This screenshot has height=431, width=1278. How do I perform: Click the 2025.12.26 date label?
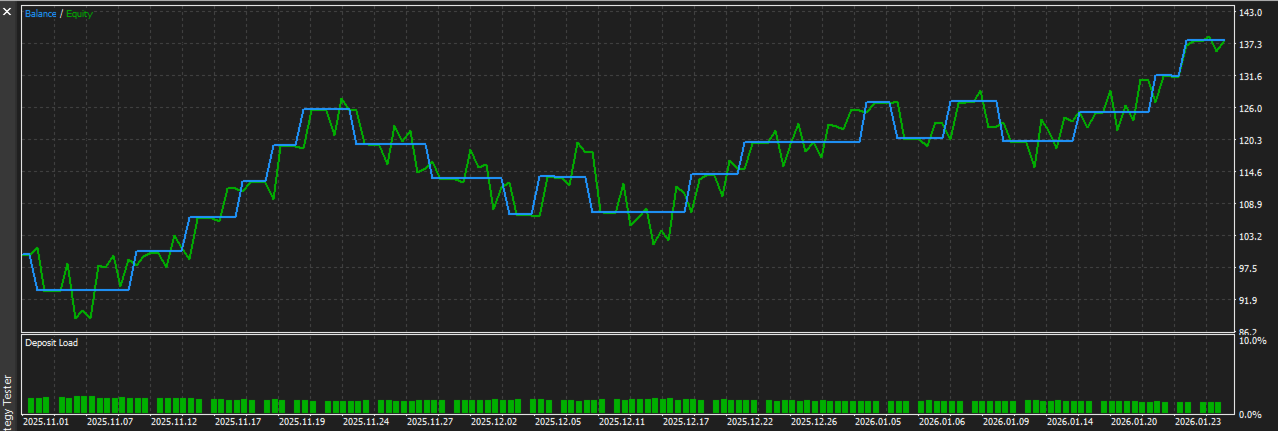[814, 422]
